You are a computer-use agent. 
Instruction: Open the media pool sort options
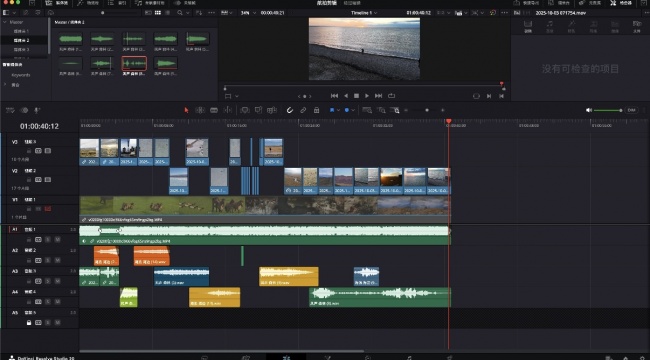(199, 13)
